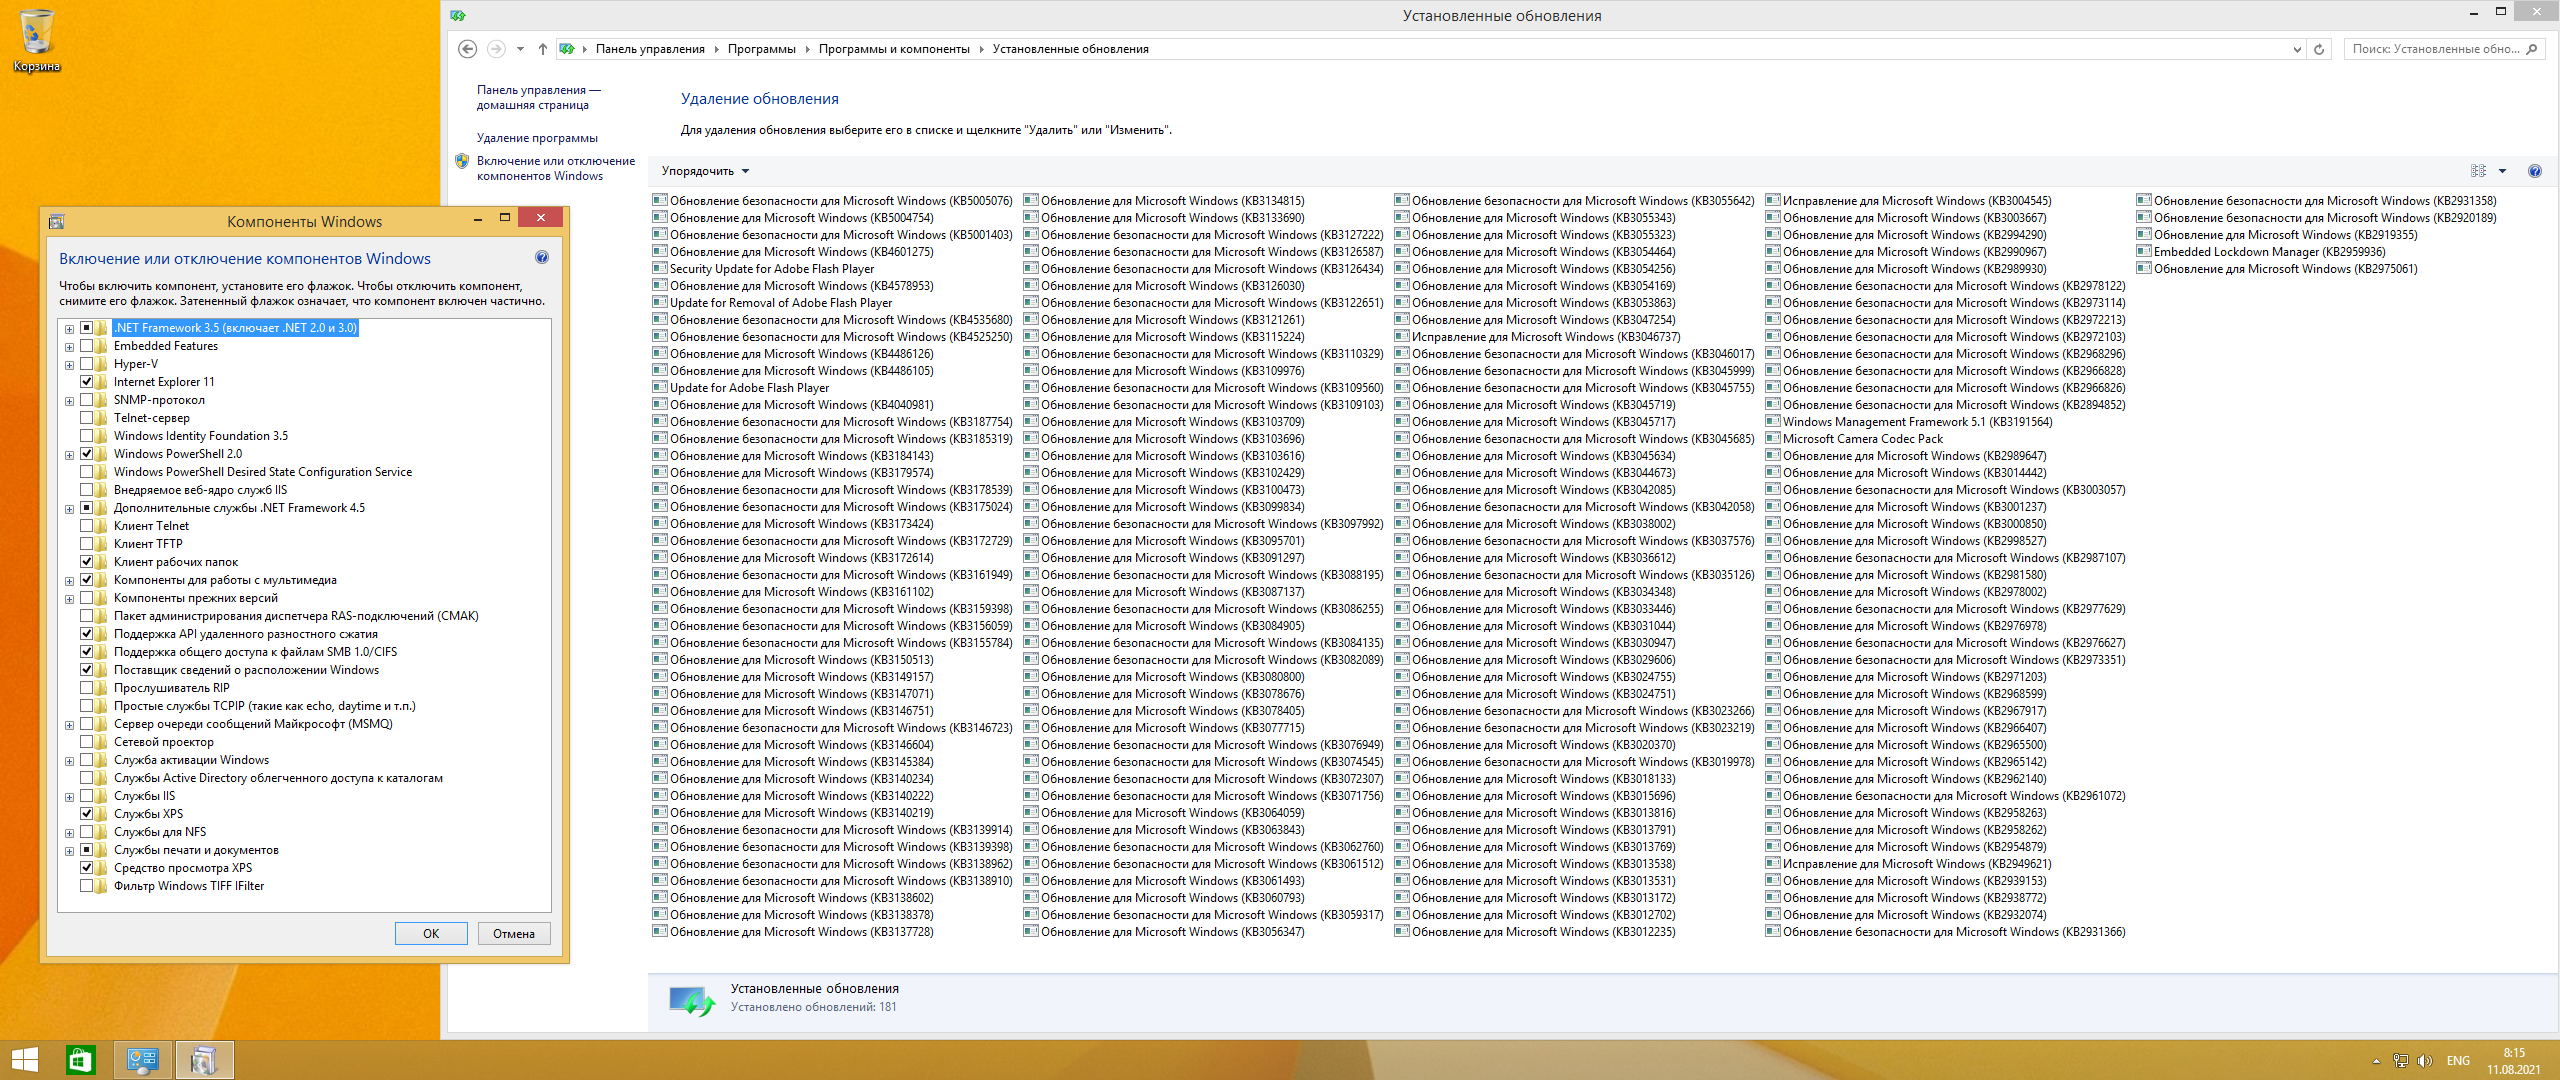Expand the Службы печати и документов node

[x=69, y=851]
